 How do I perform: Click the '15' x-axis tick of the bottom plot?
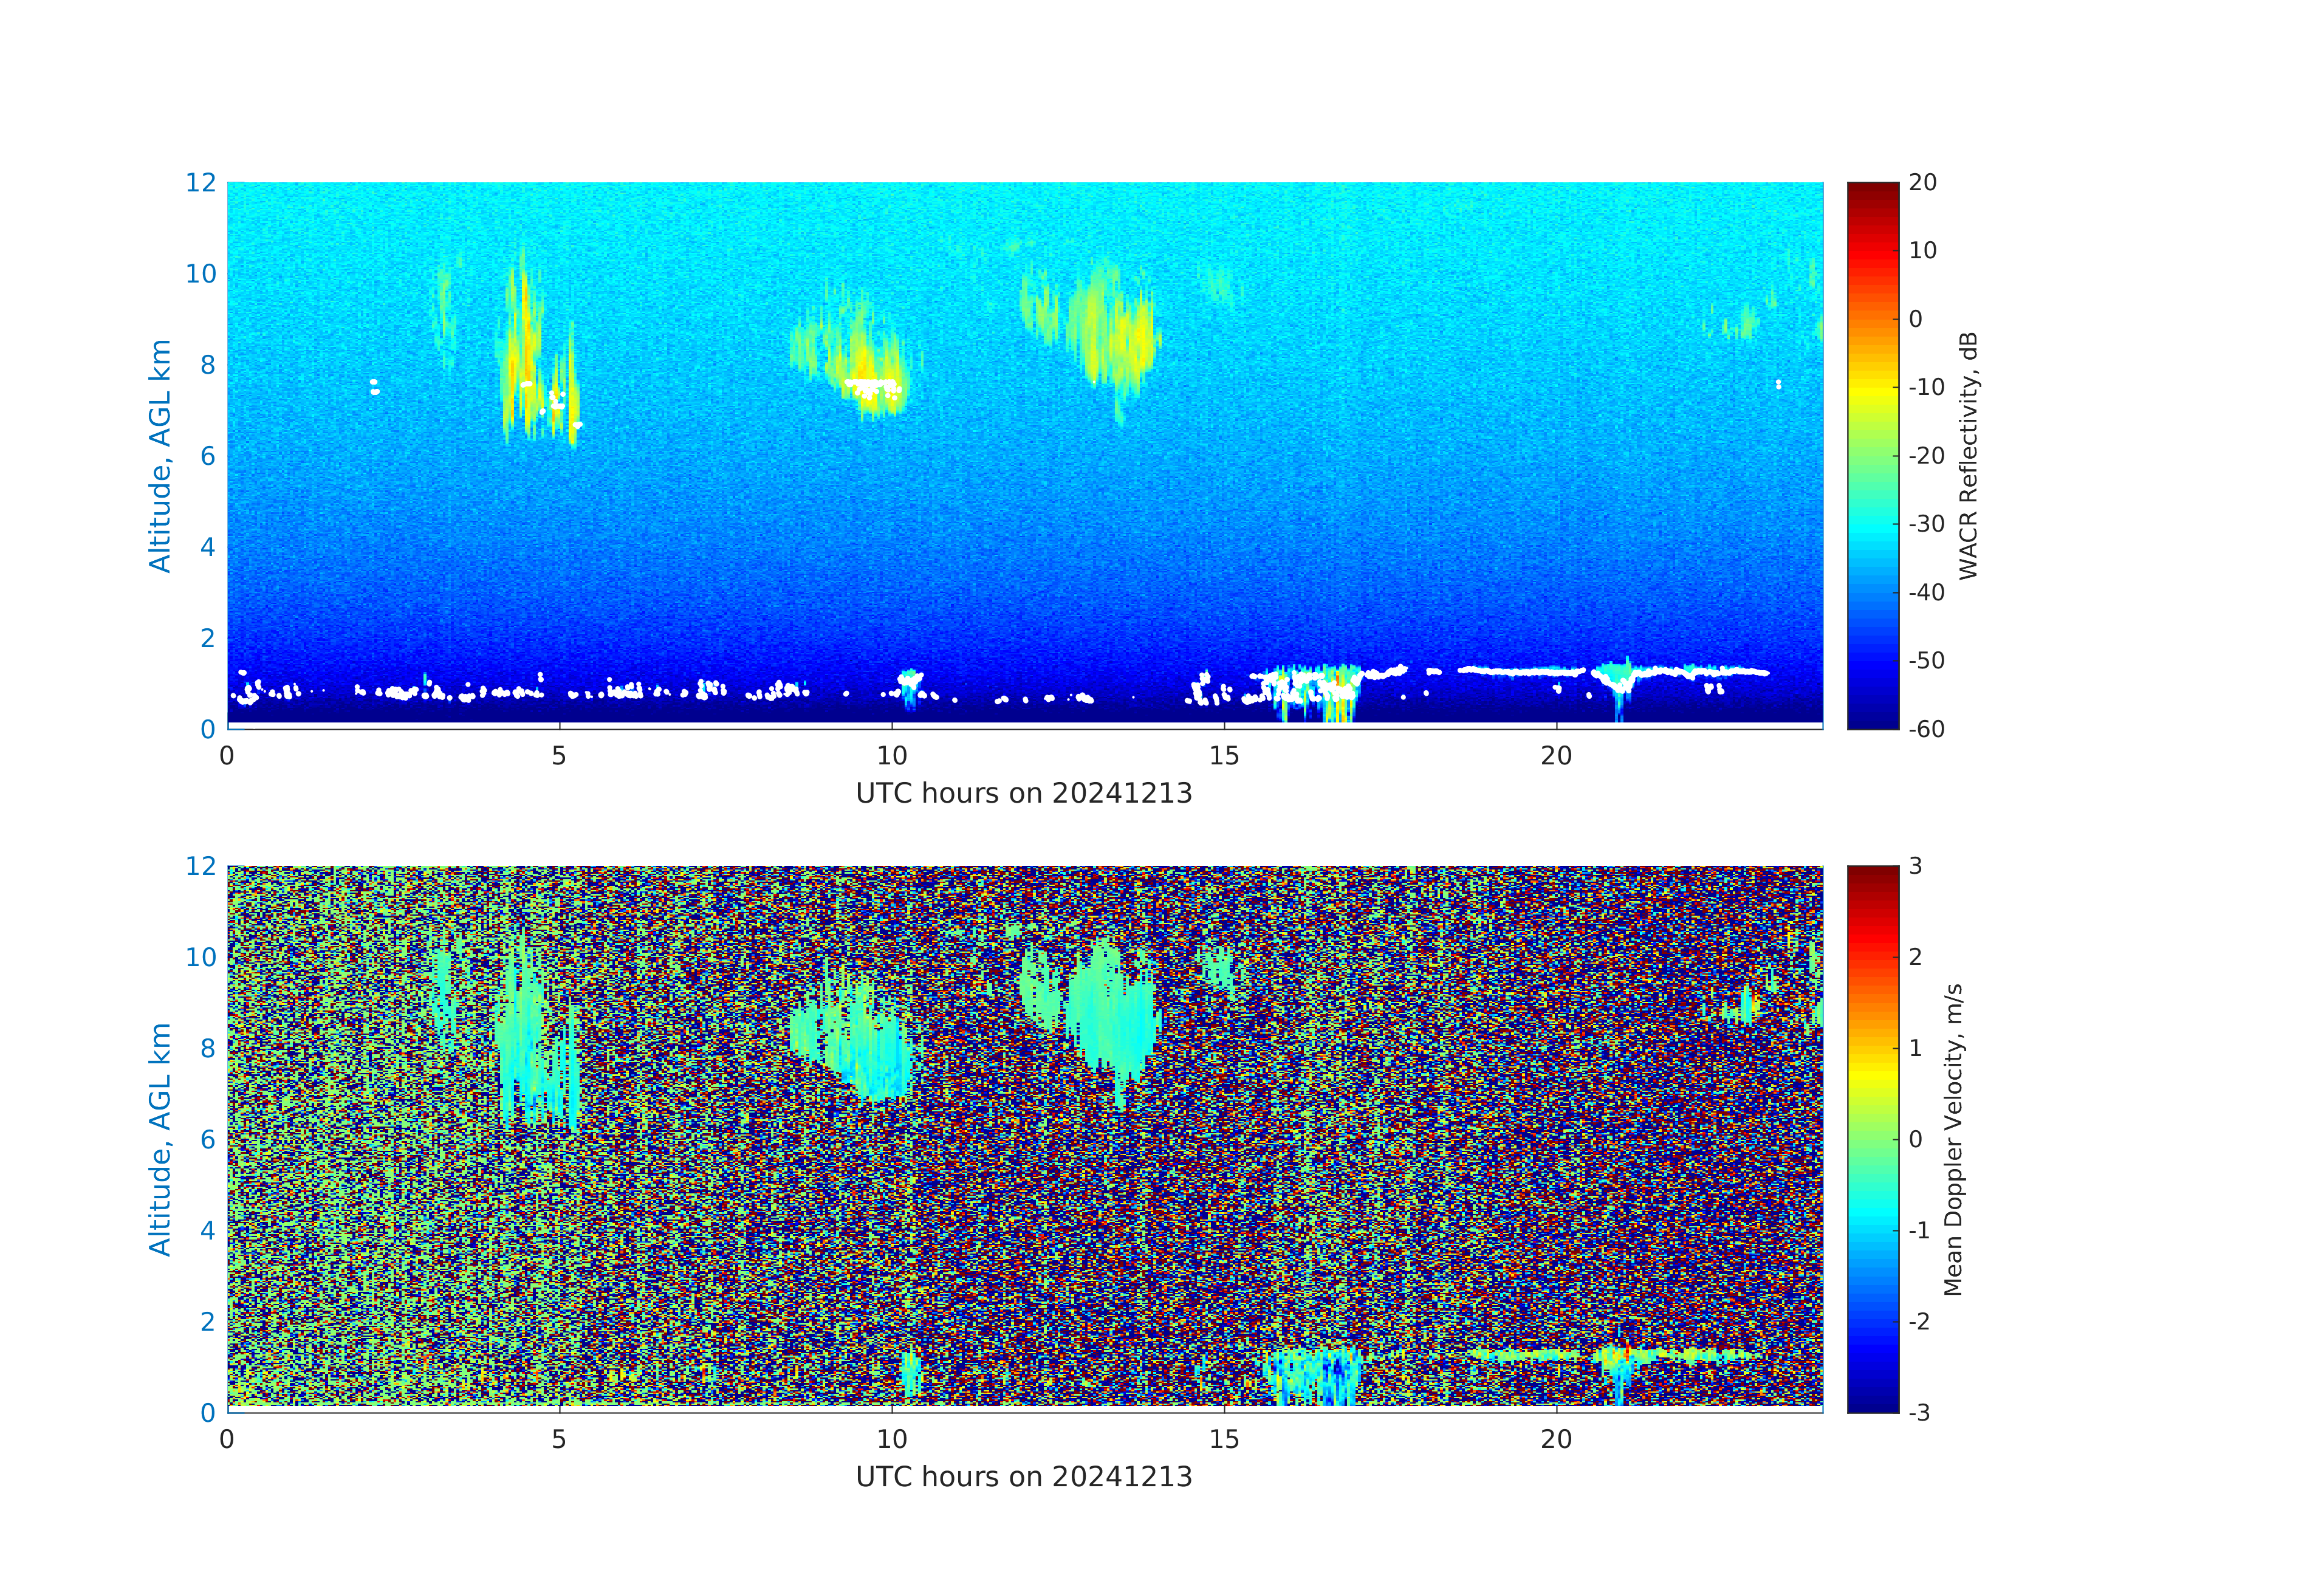[x=1224, y=1440]
